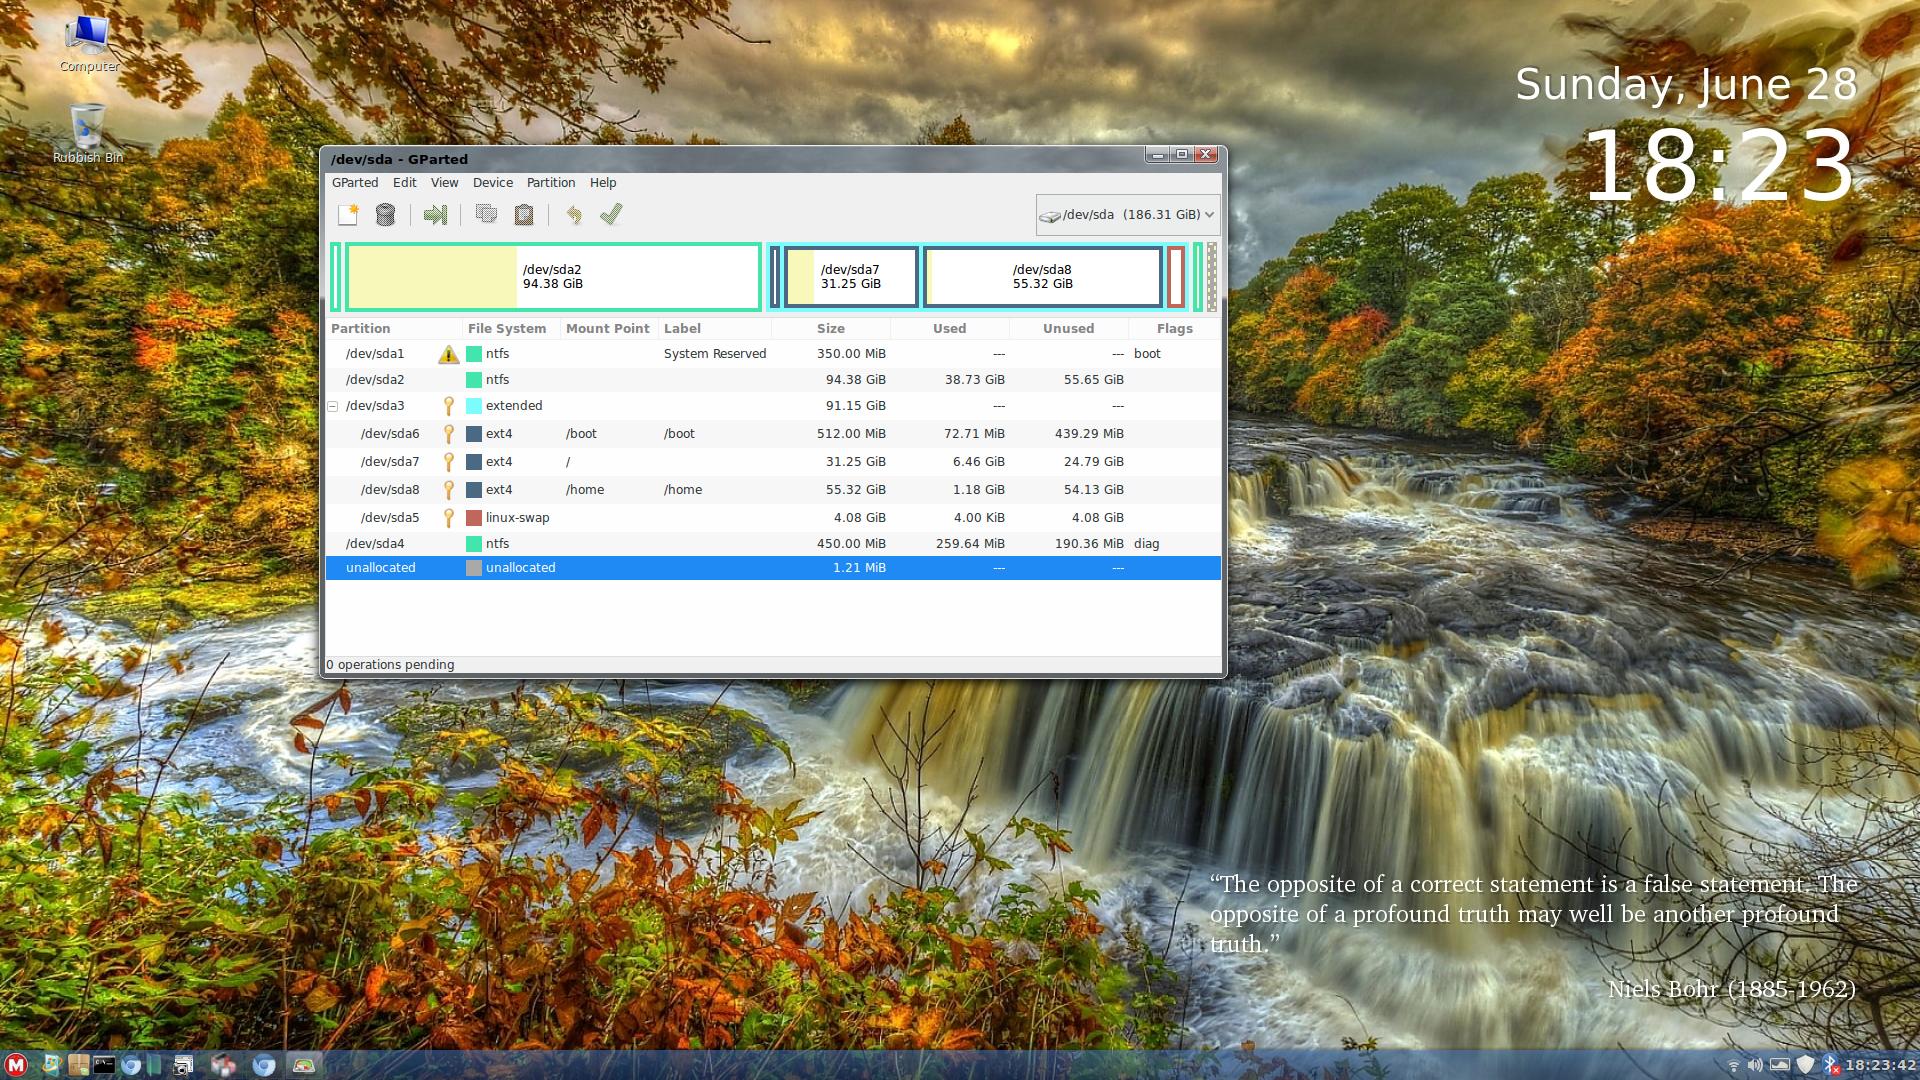Click the warning icon beside /dev/sda1

click(x=448, y=354)
